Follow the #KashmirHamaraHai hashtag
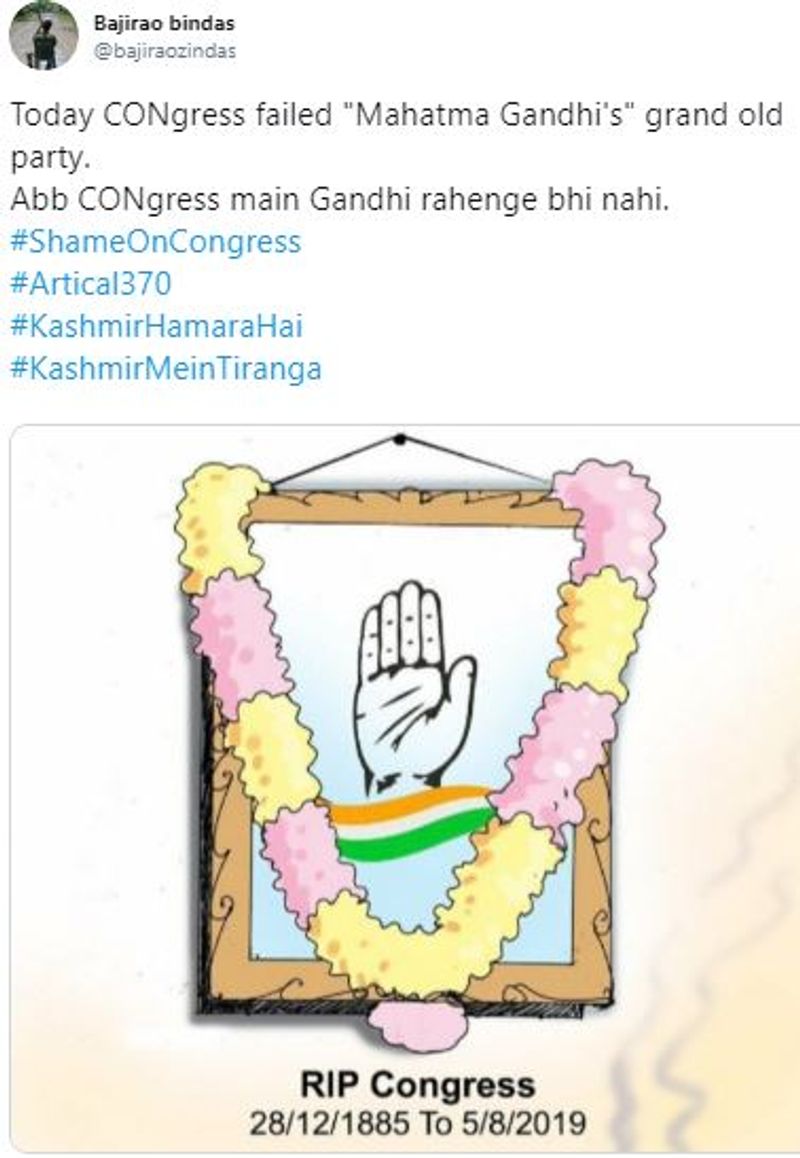Viewport: 800px width, 1158px height. (x=157, y=326)
